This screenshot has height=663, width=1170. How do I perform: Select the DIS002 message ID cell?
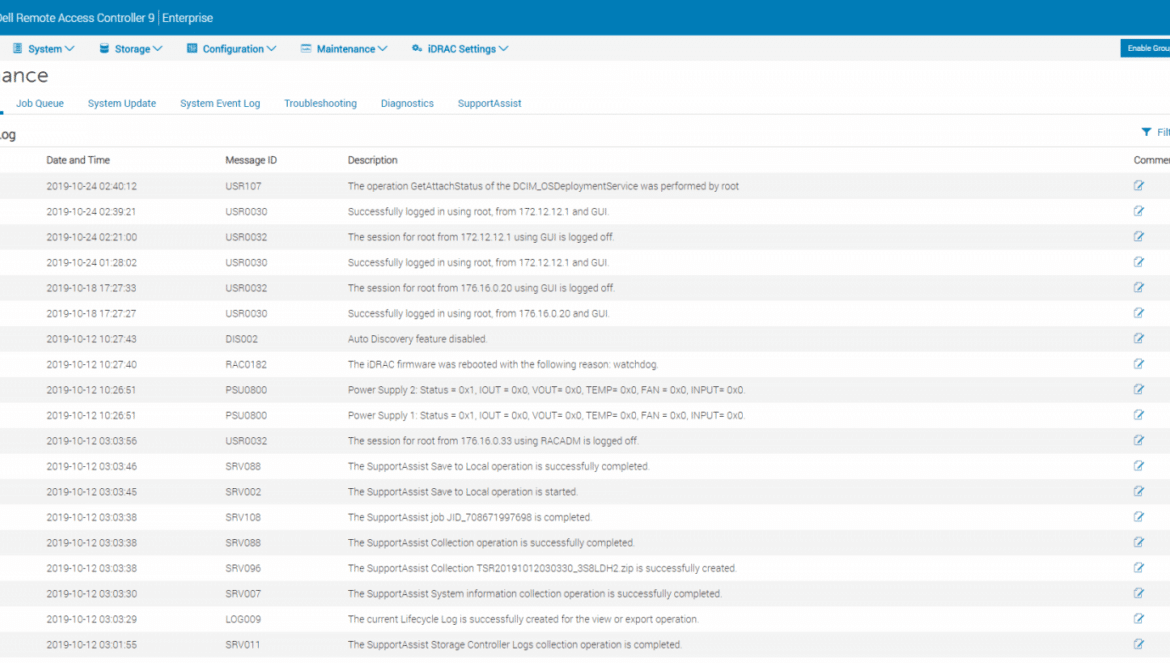point(242,339)
